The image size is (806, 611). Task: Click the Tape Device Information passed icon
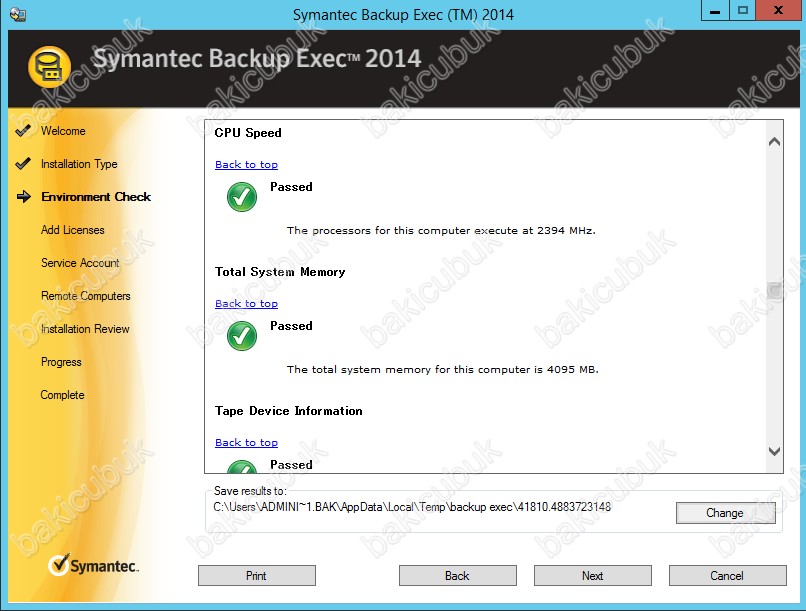pyautogui.click(x=242, y=466)
